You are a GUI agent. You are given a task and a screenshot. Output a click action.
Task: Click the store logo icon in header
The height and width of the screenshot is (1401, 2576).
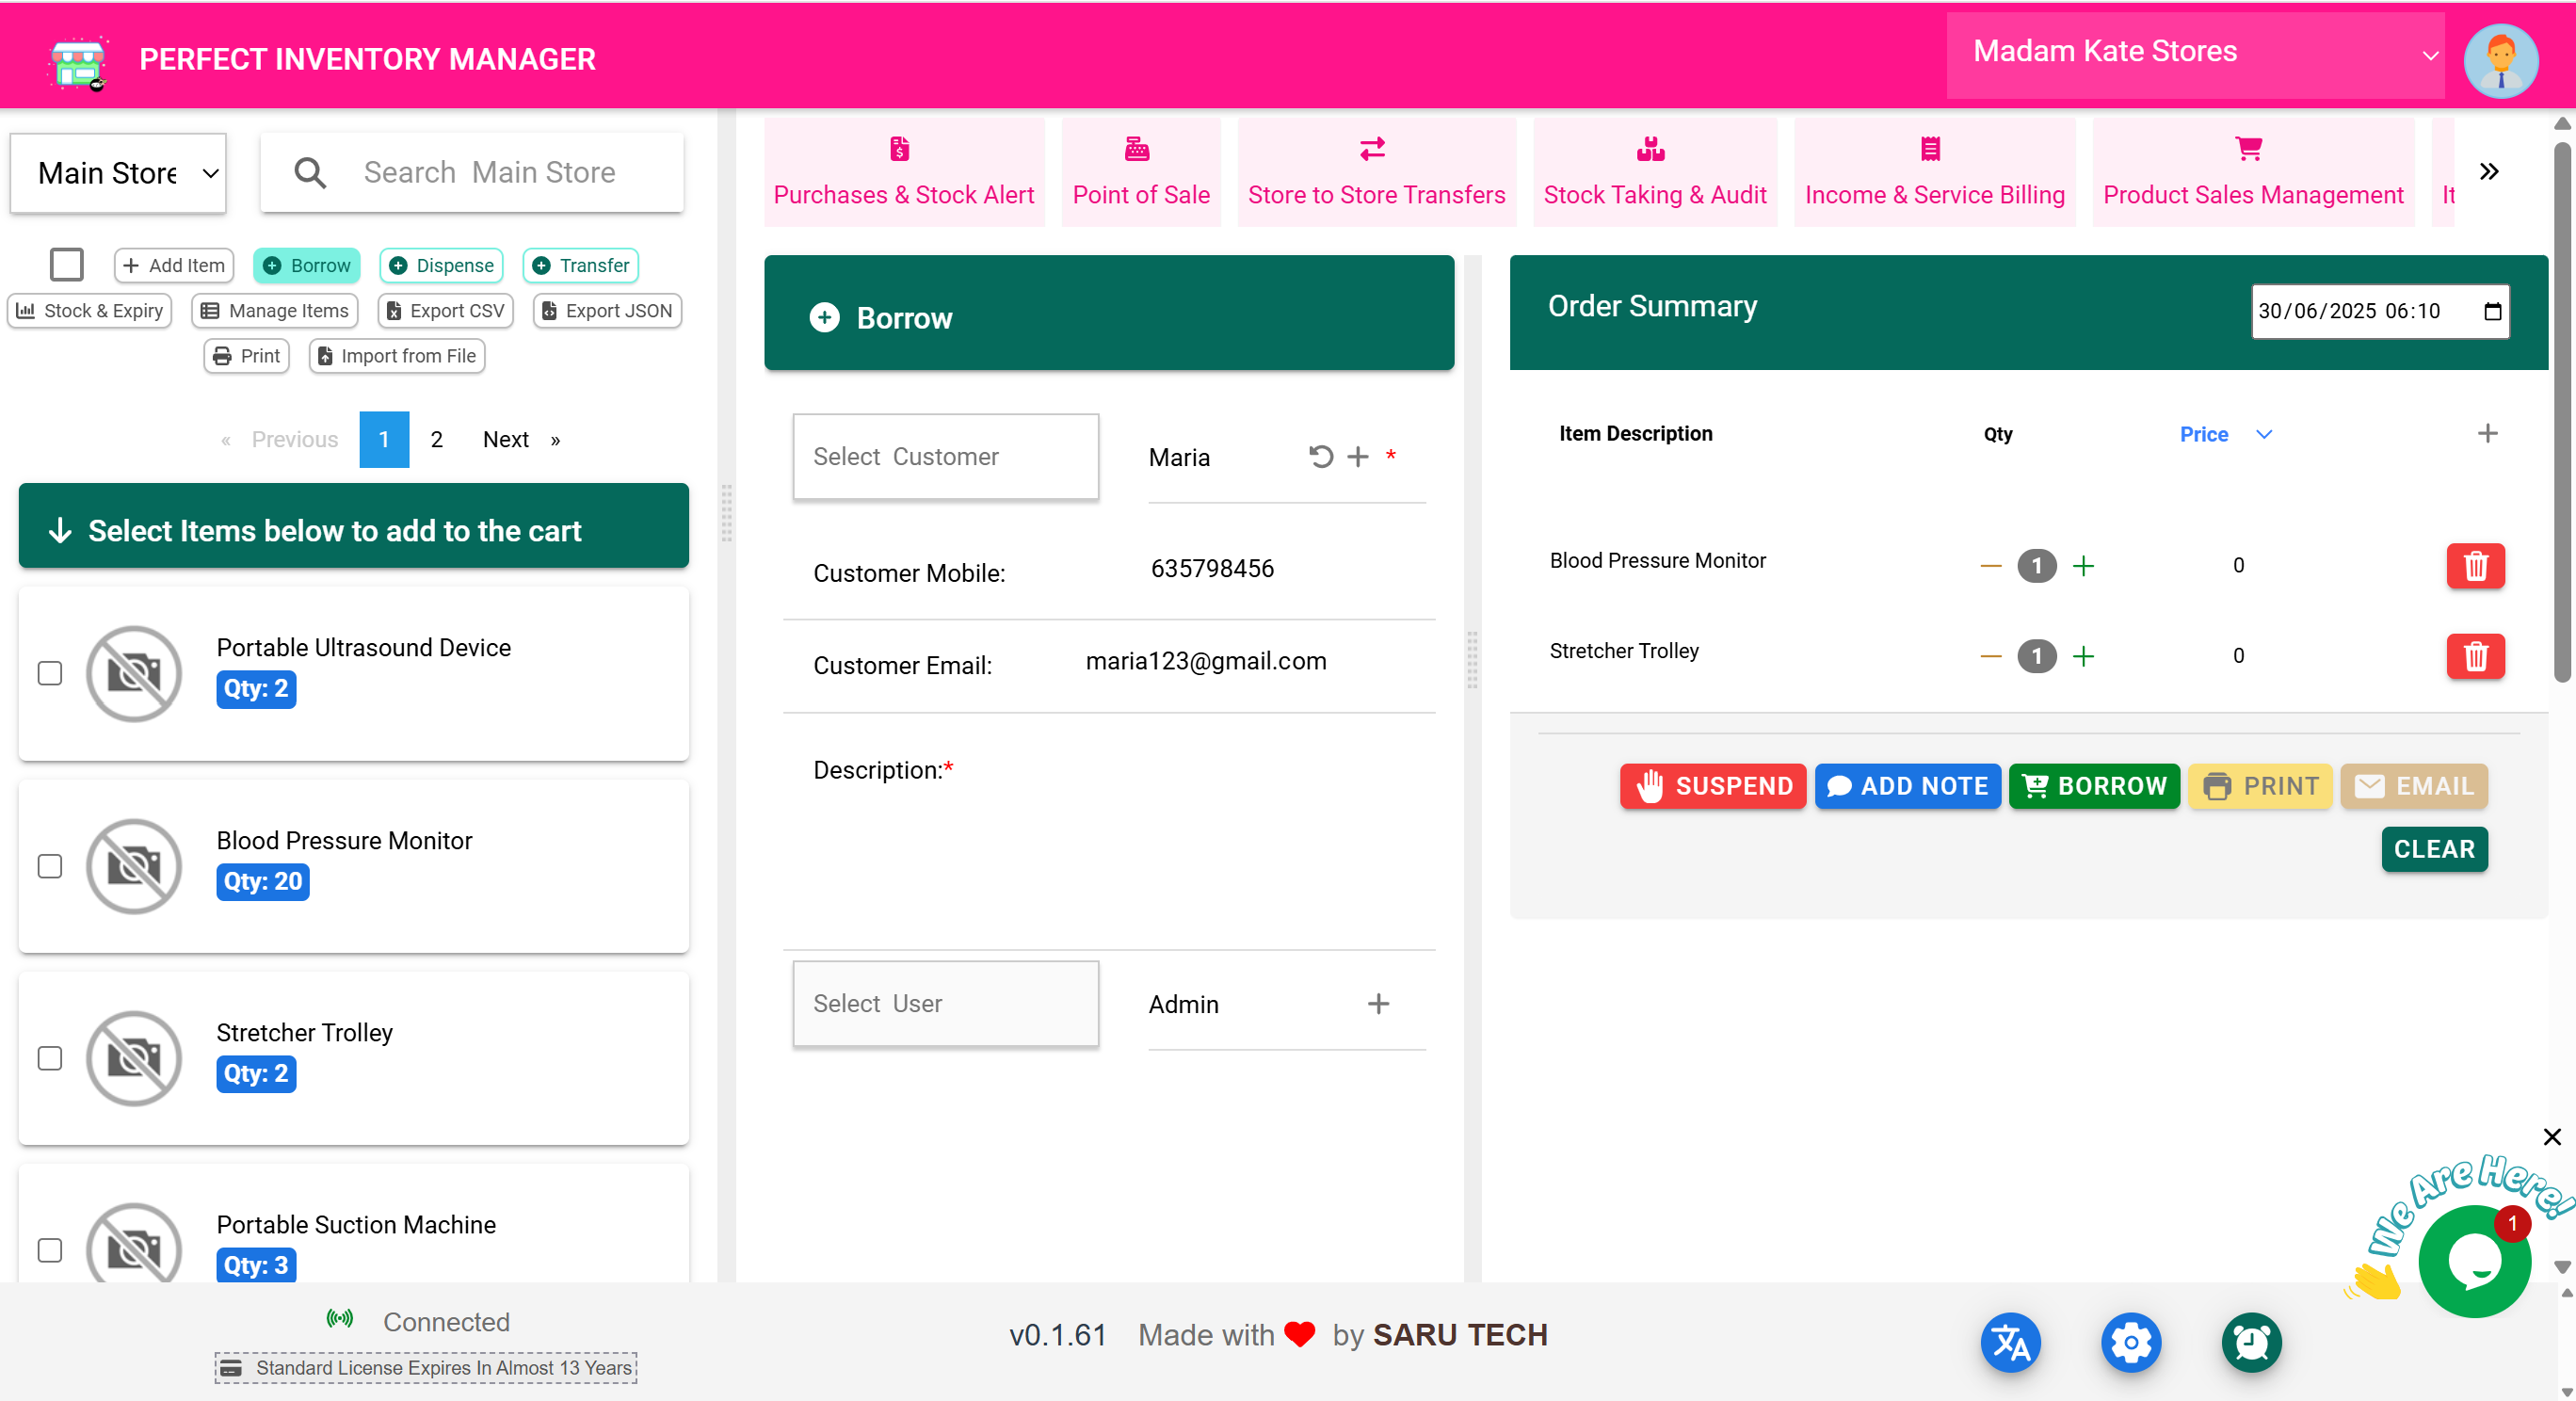coord(79,62)
